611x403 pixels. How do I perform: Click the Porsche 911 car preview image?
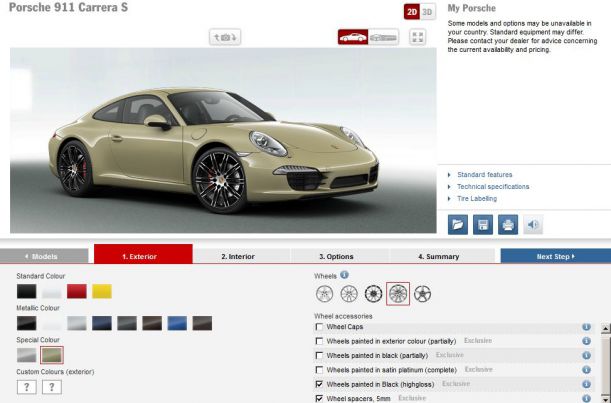pos(223,140)
